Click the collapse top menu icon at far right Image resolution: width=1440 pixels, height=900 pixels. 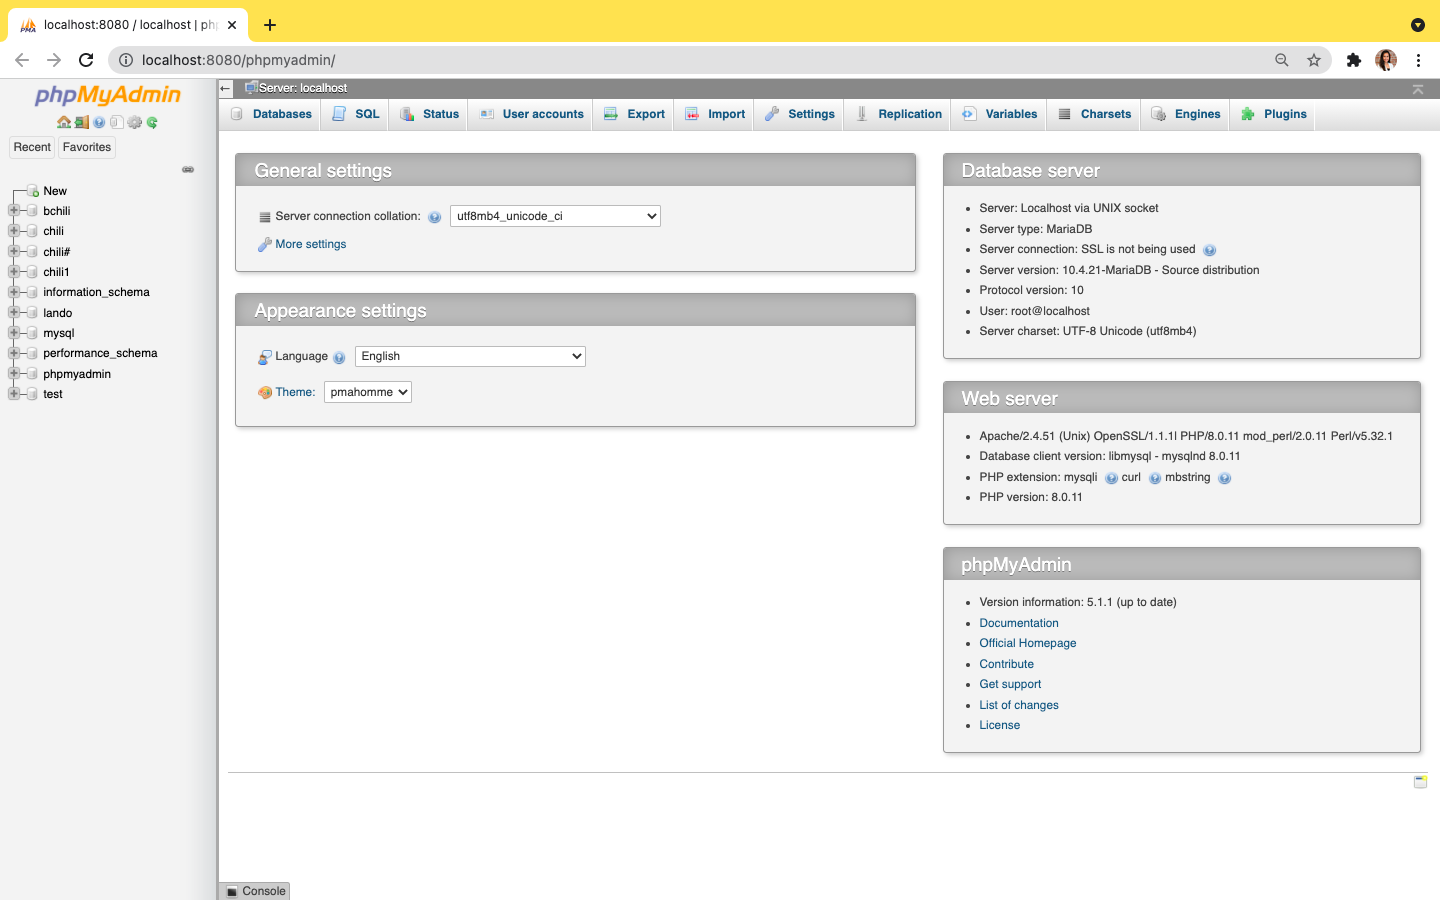[x=1417, y=89]
